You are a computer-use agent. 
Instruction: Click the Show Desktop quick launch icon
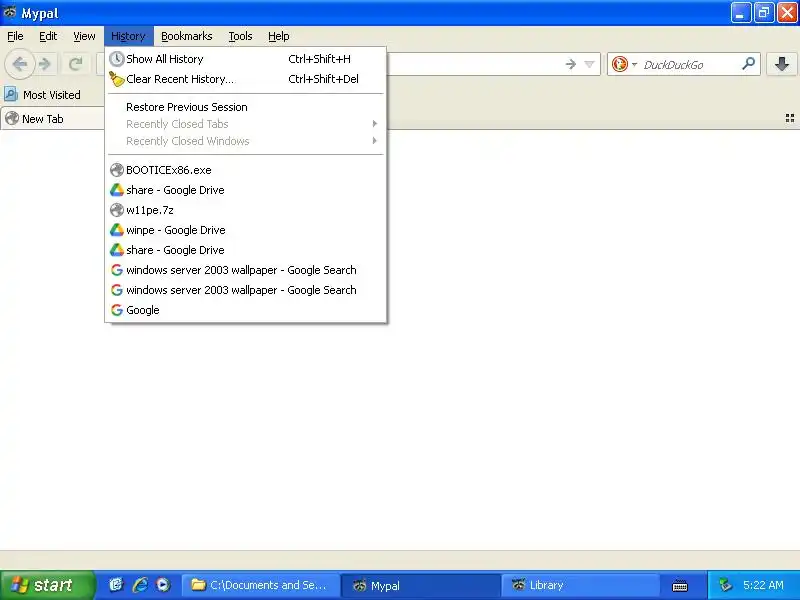116,585
